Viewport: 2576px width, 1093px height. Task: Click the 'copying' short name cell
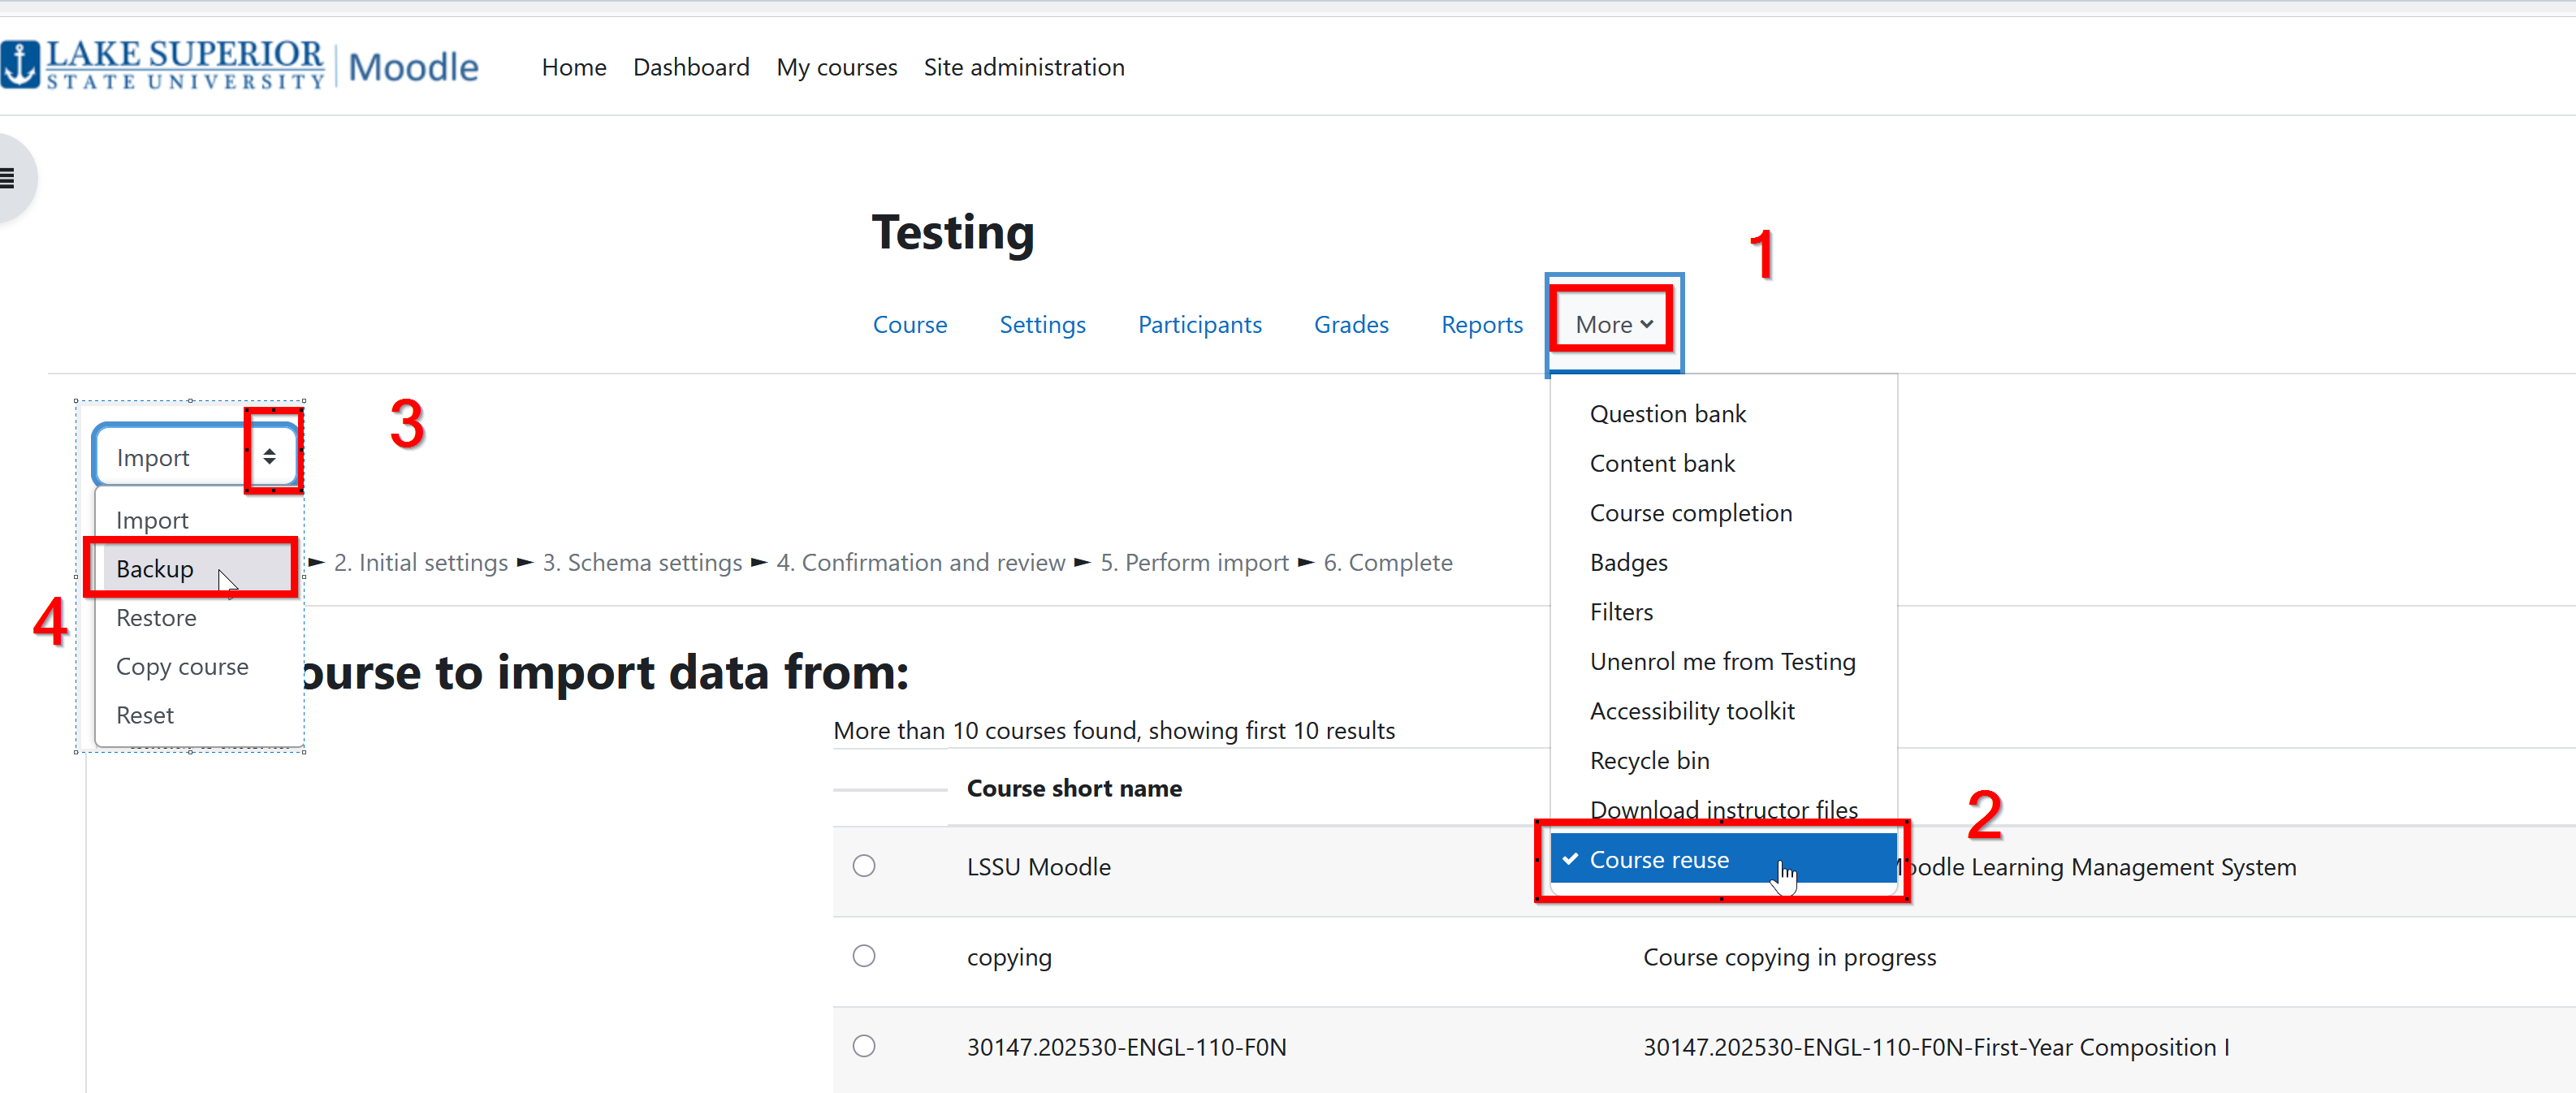click(x=1008, y=957)
